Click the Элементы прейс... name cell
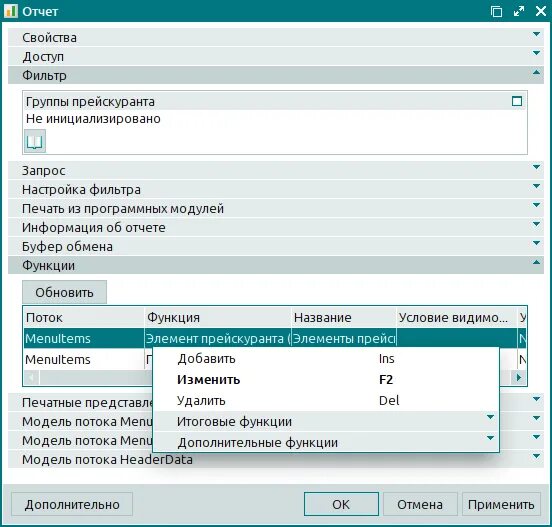 click(x=344, y=338)
